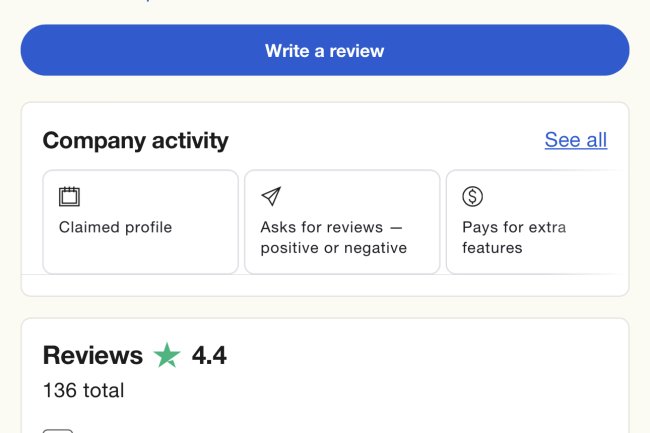Image resolution: width=650 pixels, height=433 pixels.
Task: Click the divider line below activity cards
Action: [325, 274]
